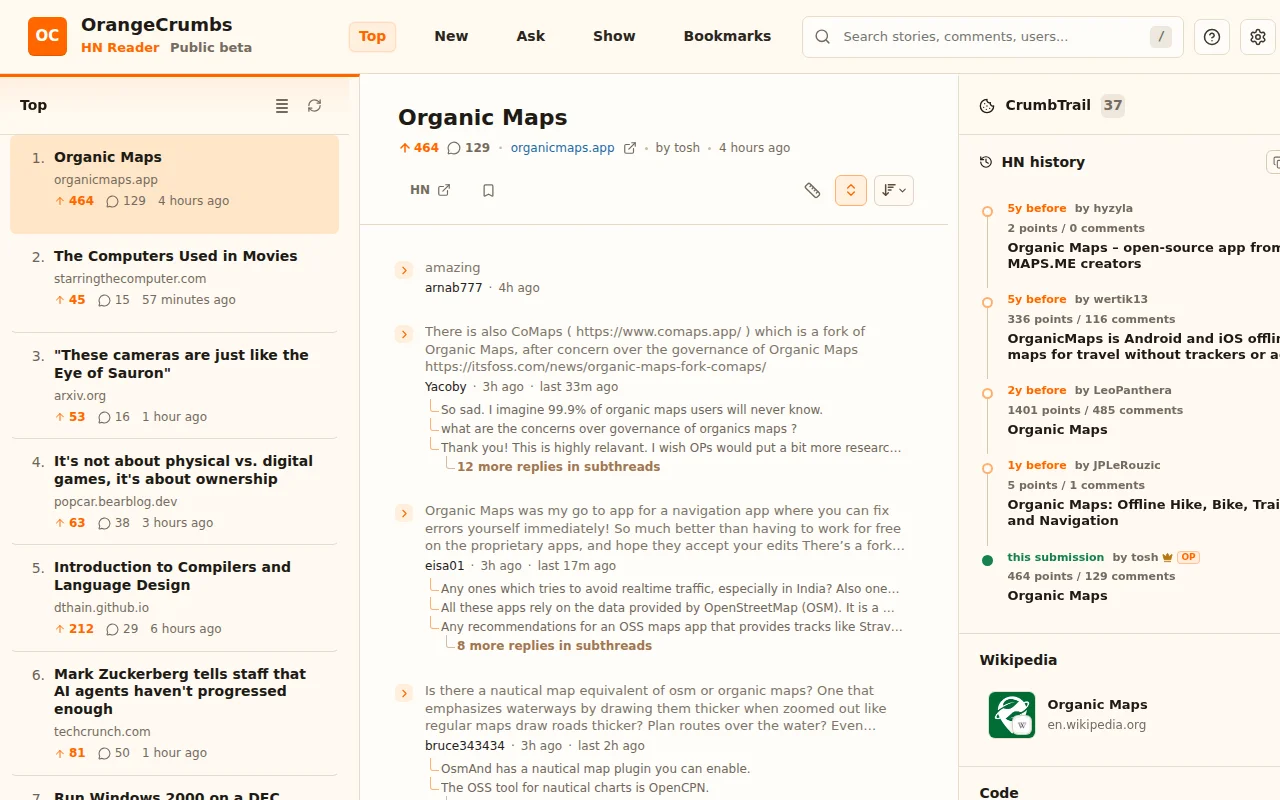Click the comment bubble beside 50 comments
Screen dimensions: 1280x800
(104, 753)
